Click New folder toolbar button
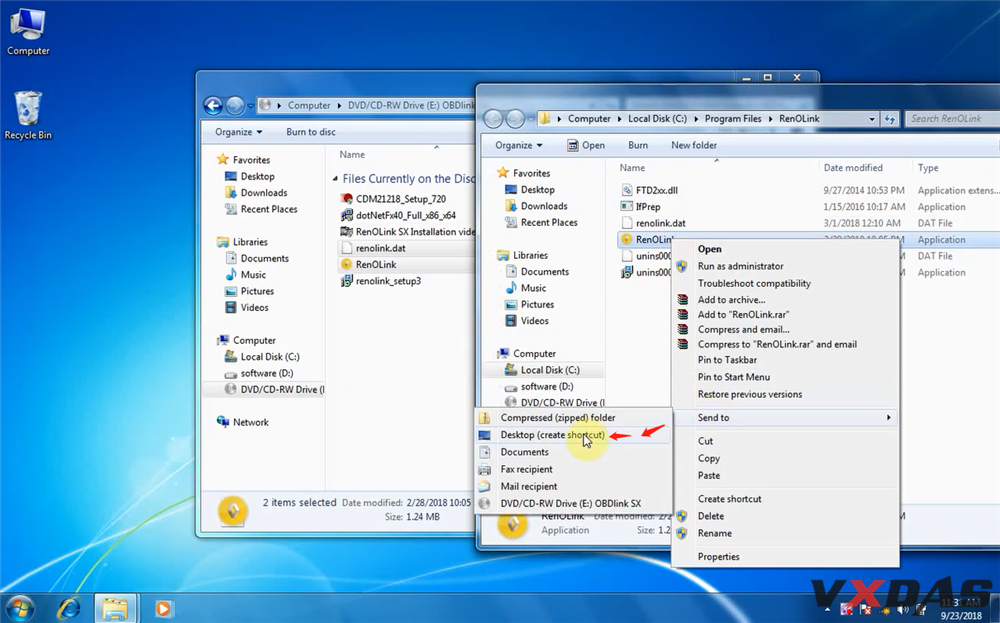This screenshot has height=623, width=1000. pos(694,145)
